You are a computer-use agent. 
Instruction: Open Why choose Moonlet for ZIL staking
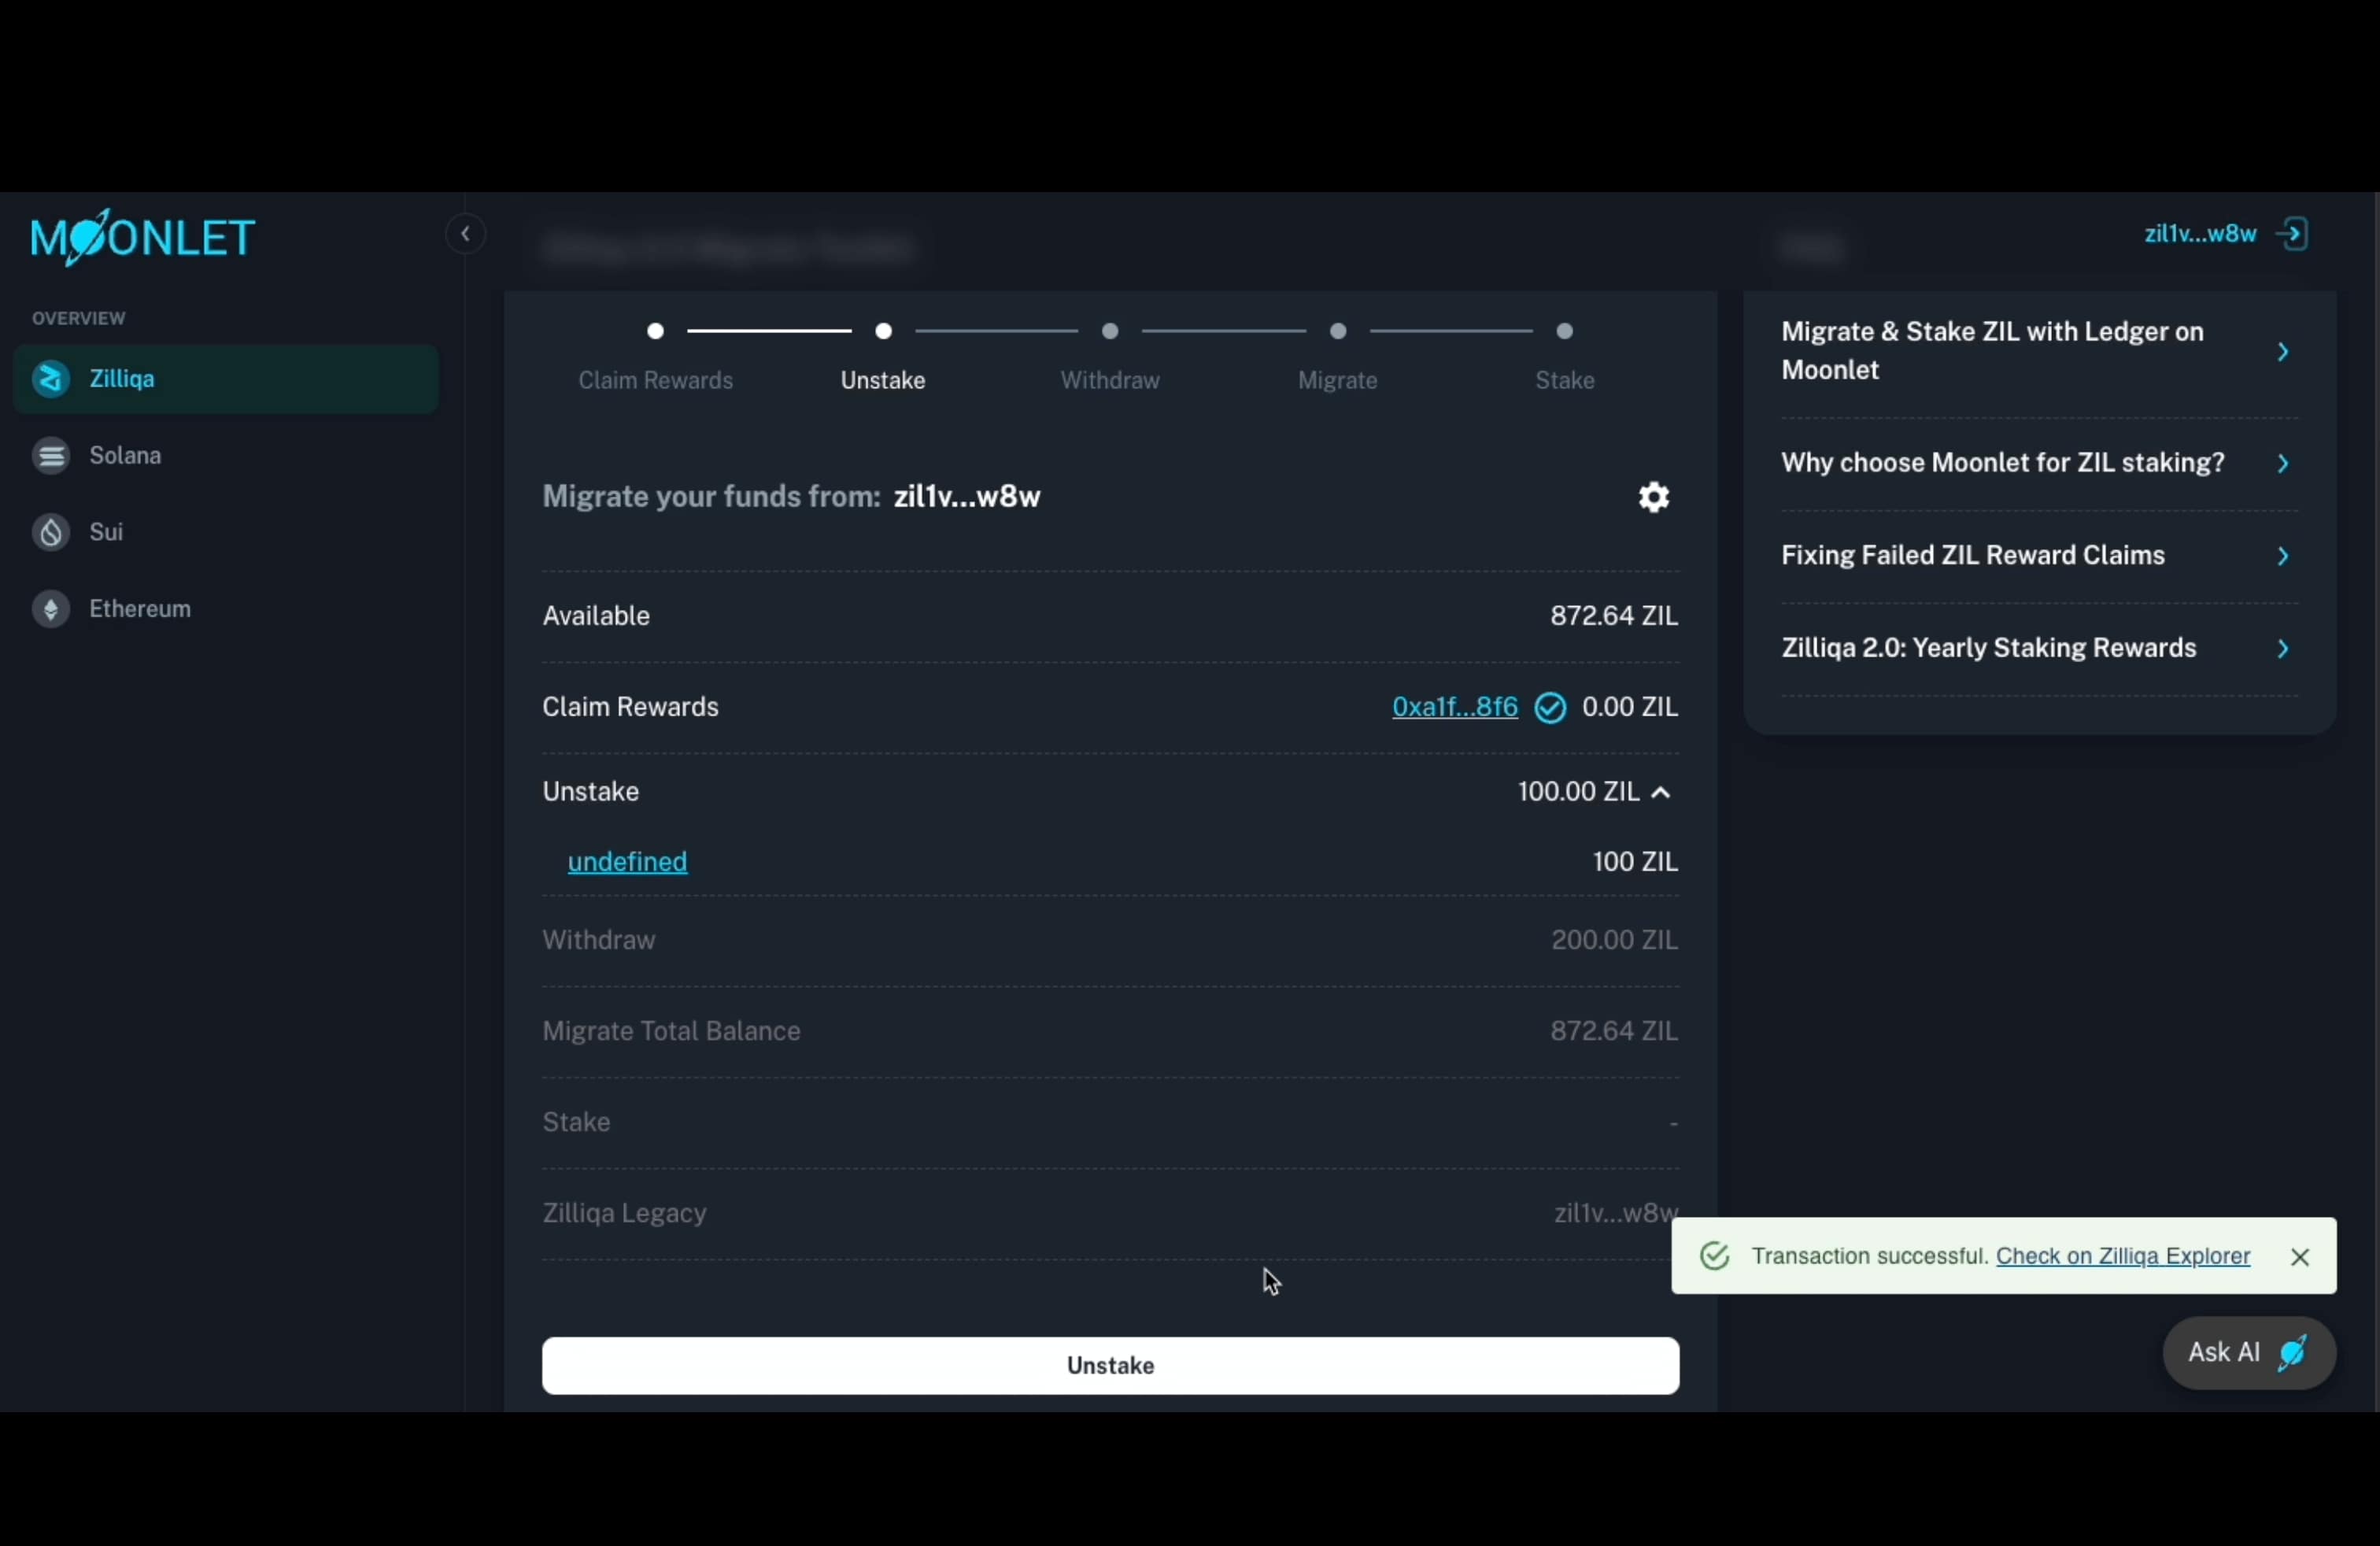click(x=2039, y=463)
